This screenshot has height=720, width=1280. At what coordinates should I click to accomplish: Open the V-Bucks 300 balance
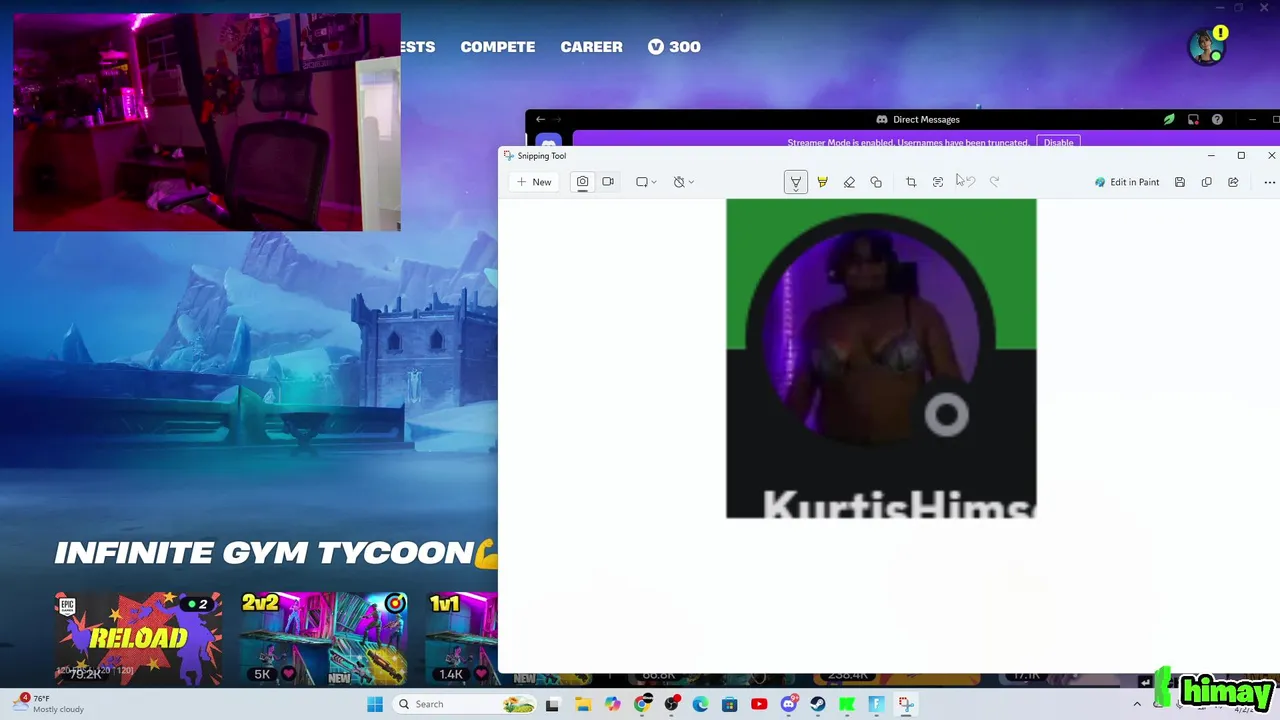click(x=674, y=47)
